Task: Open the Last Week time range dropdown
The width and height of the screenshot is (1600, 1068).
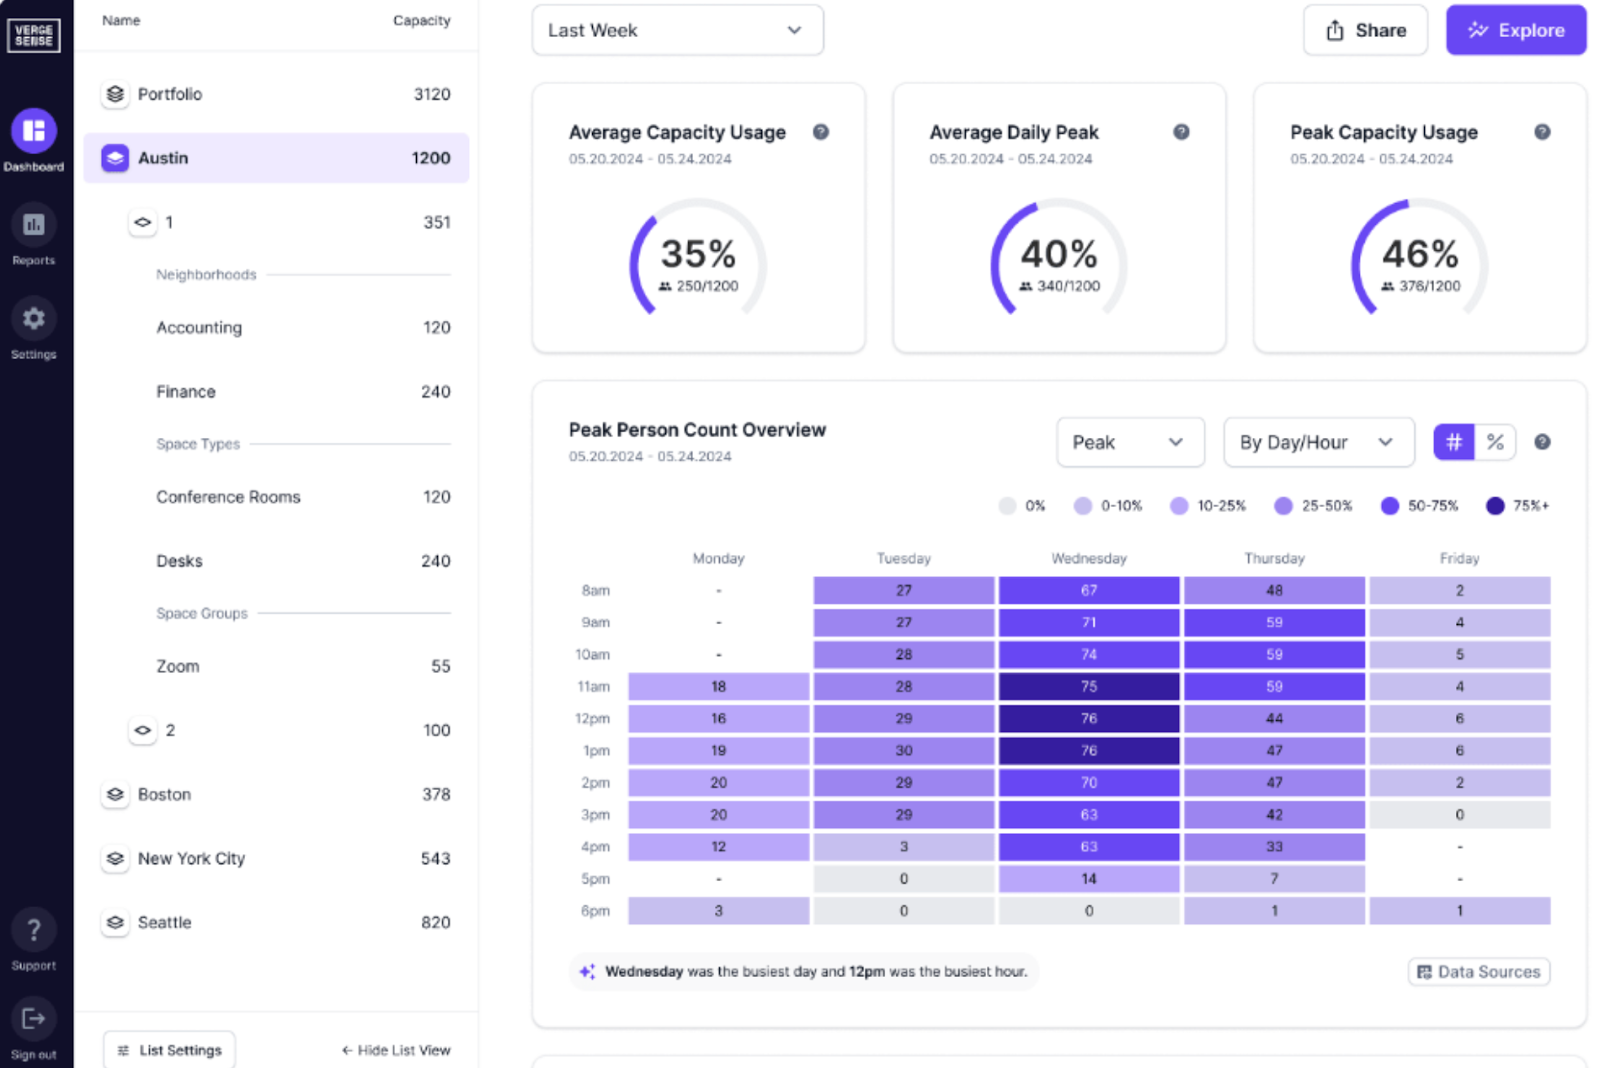Action: coord(678,30)
